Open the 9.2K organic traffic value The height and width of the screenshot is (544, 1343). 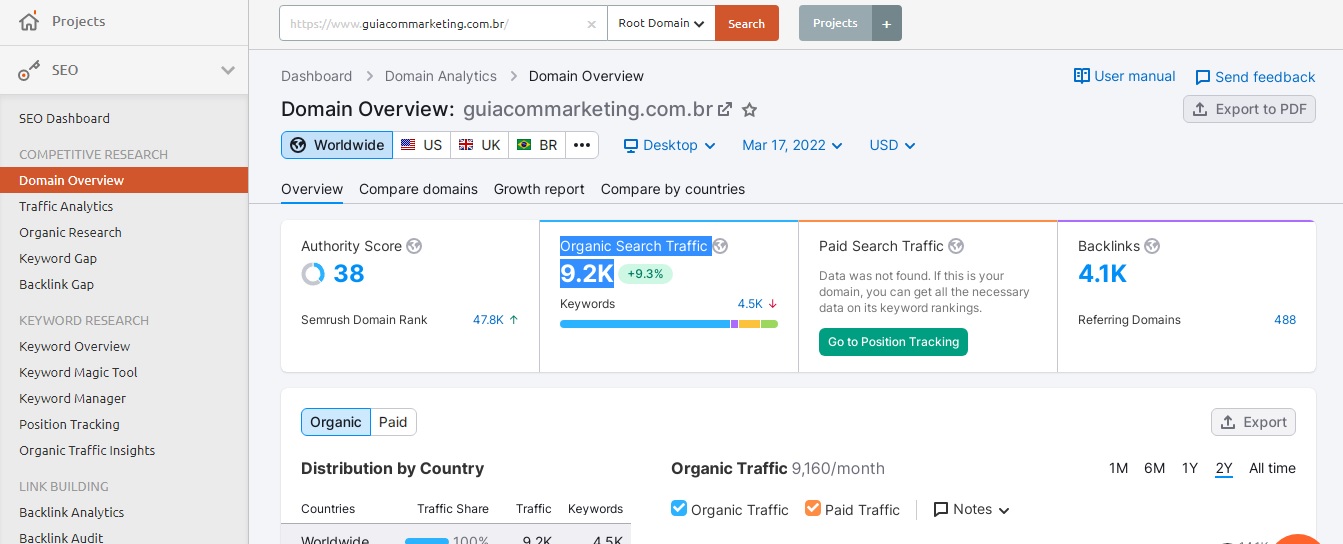[586, 273]
